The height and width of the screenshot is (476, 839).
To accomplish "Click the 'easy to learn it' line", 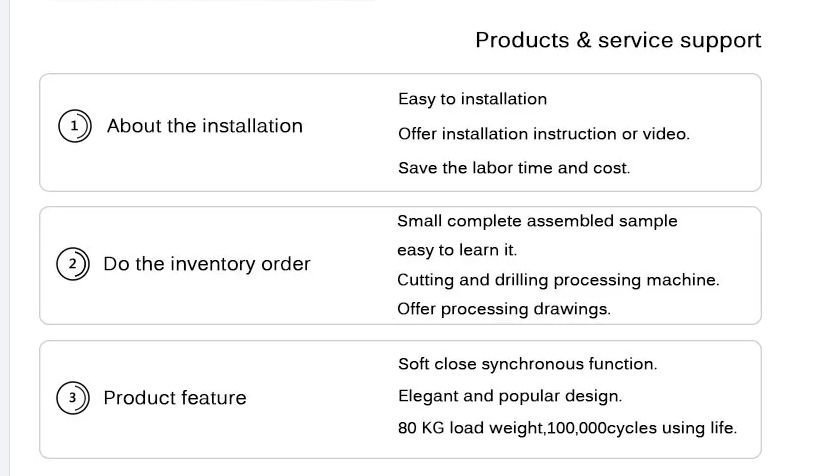I will [457, 250].
